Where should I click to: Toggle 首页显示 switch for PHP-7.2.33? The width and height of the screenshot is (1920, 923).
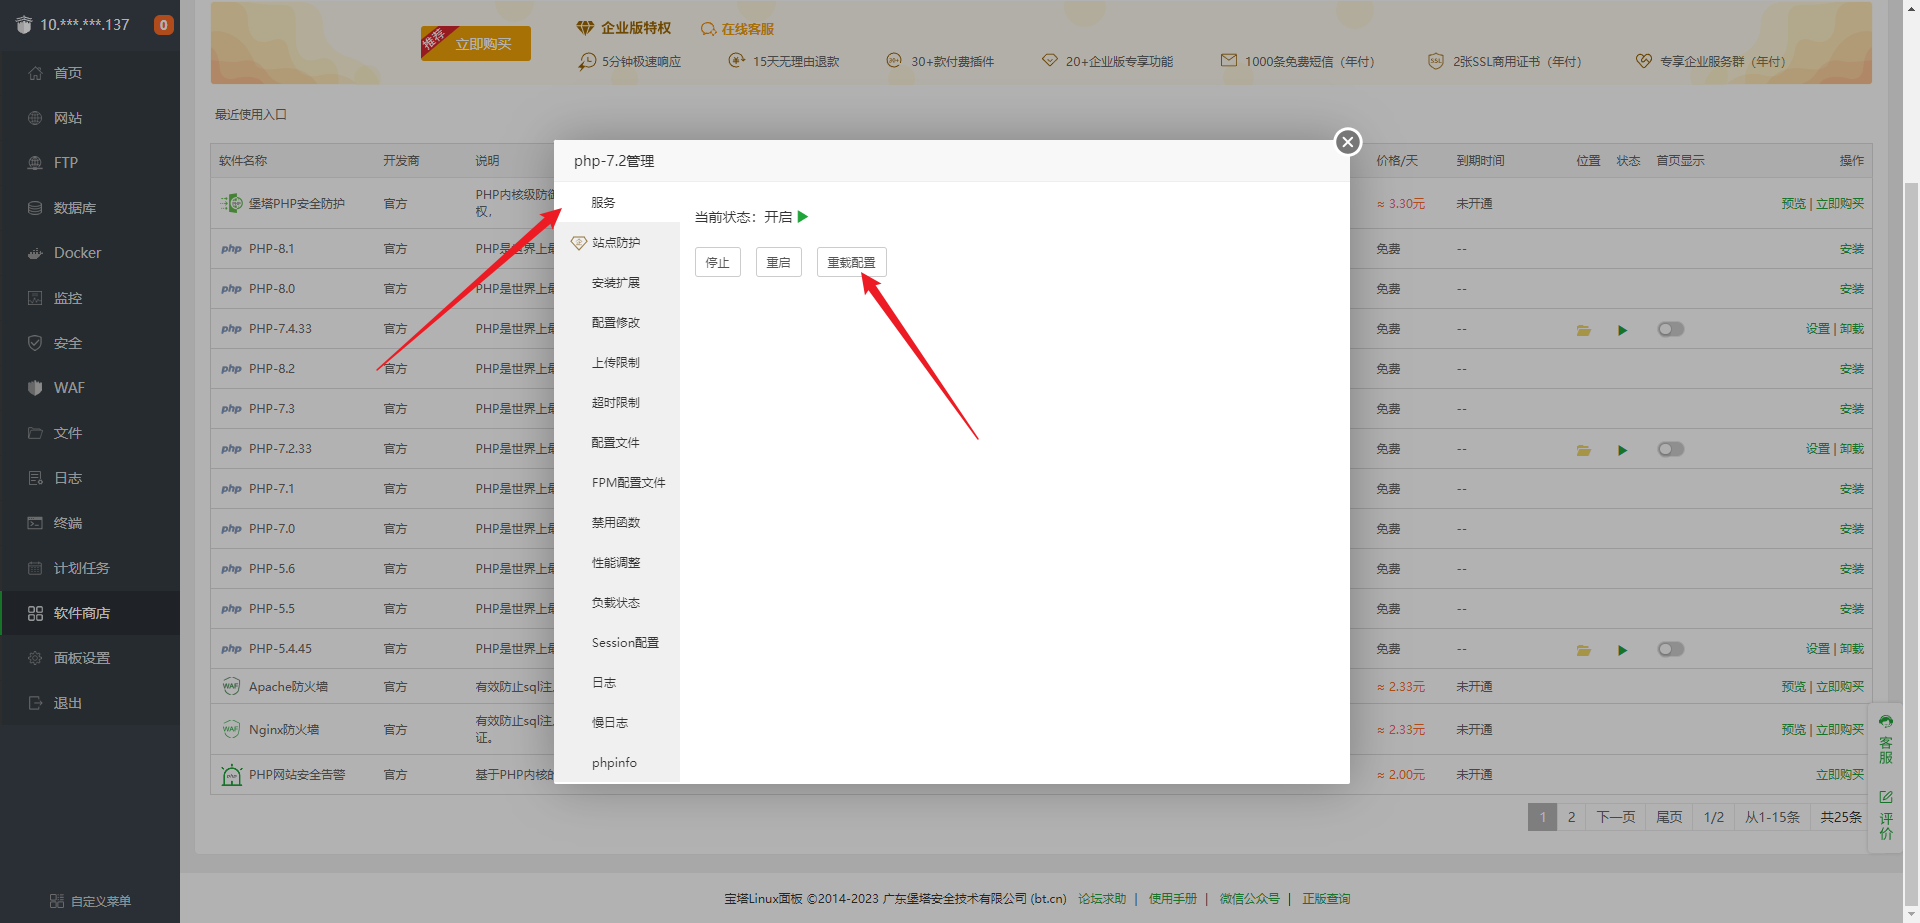click(x=1671, y=449)
